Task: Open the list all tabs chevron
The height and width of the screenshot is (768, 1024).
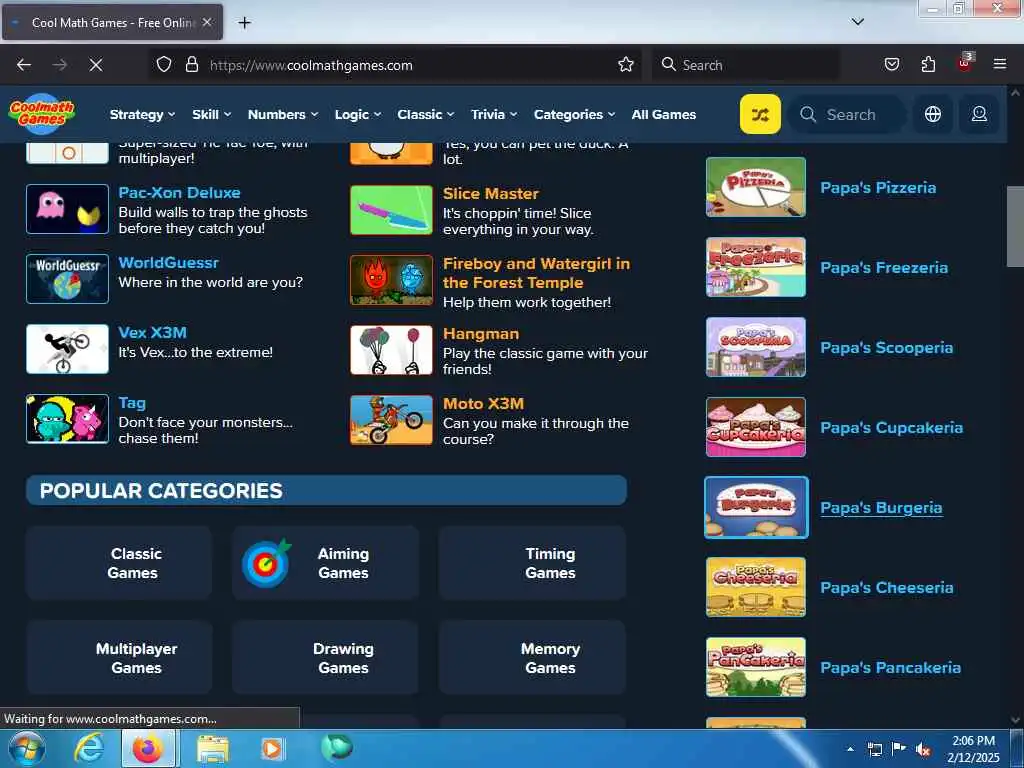Action: point(858,22)
